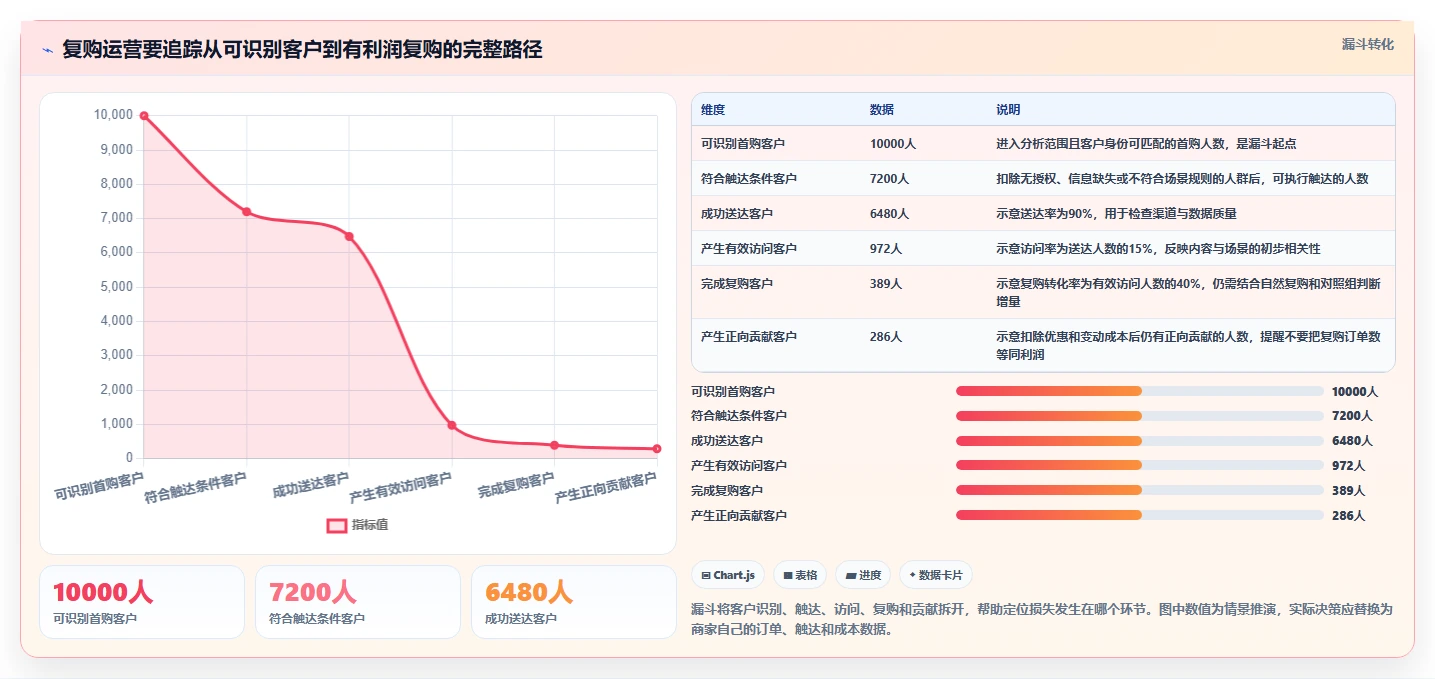Image resolution: width=1435 pixels, height=679 pixels.
Task: Click the 产生正向贡献客户 progress bar
Action: 1140,515
